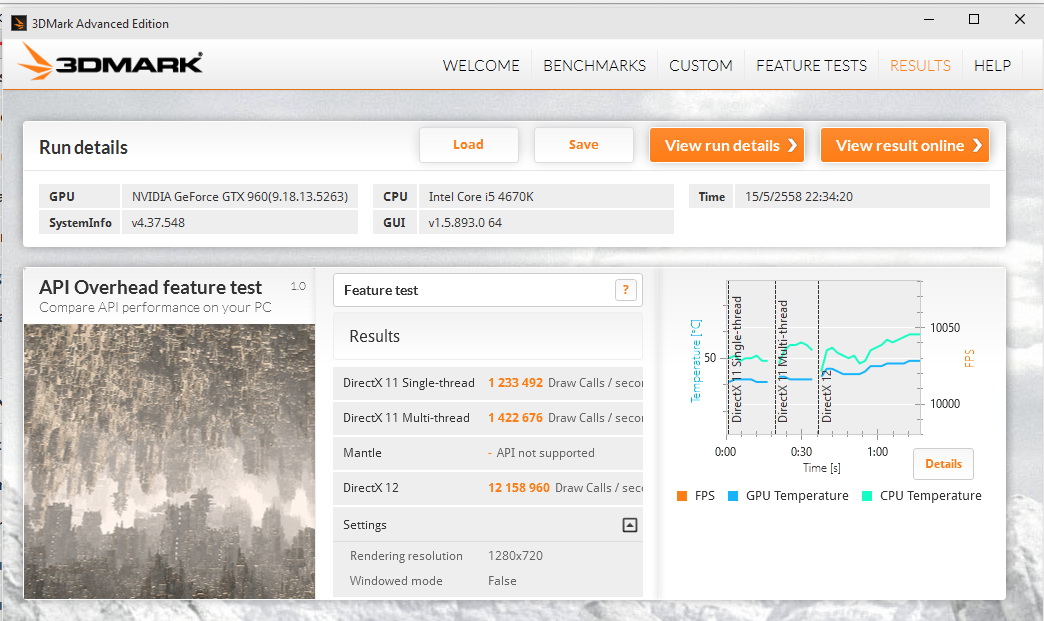1044x621 pixels.
Task: Click the 3DMARK logo in header
Action: click(110, 62)
